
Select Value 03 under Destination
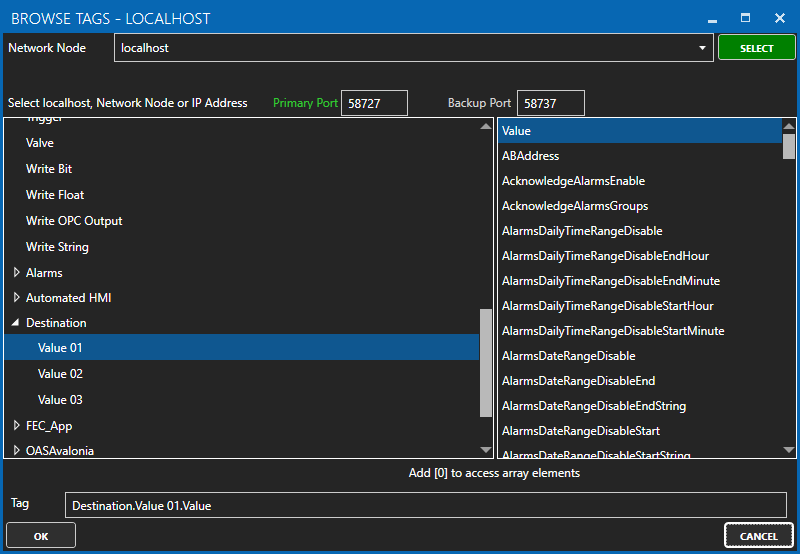60,400
